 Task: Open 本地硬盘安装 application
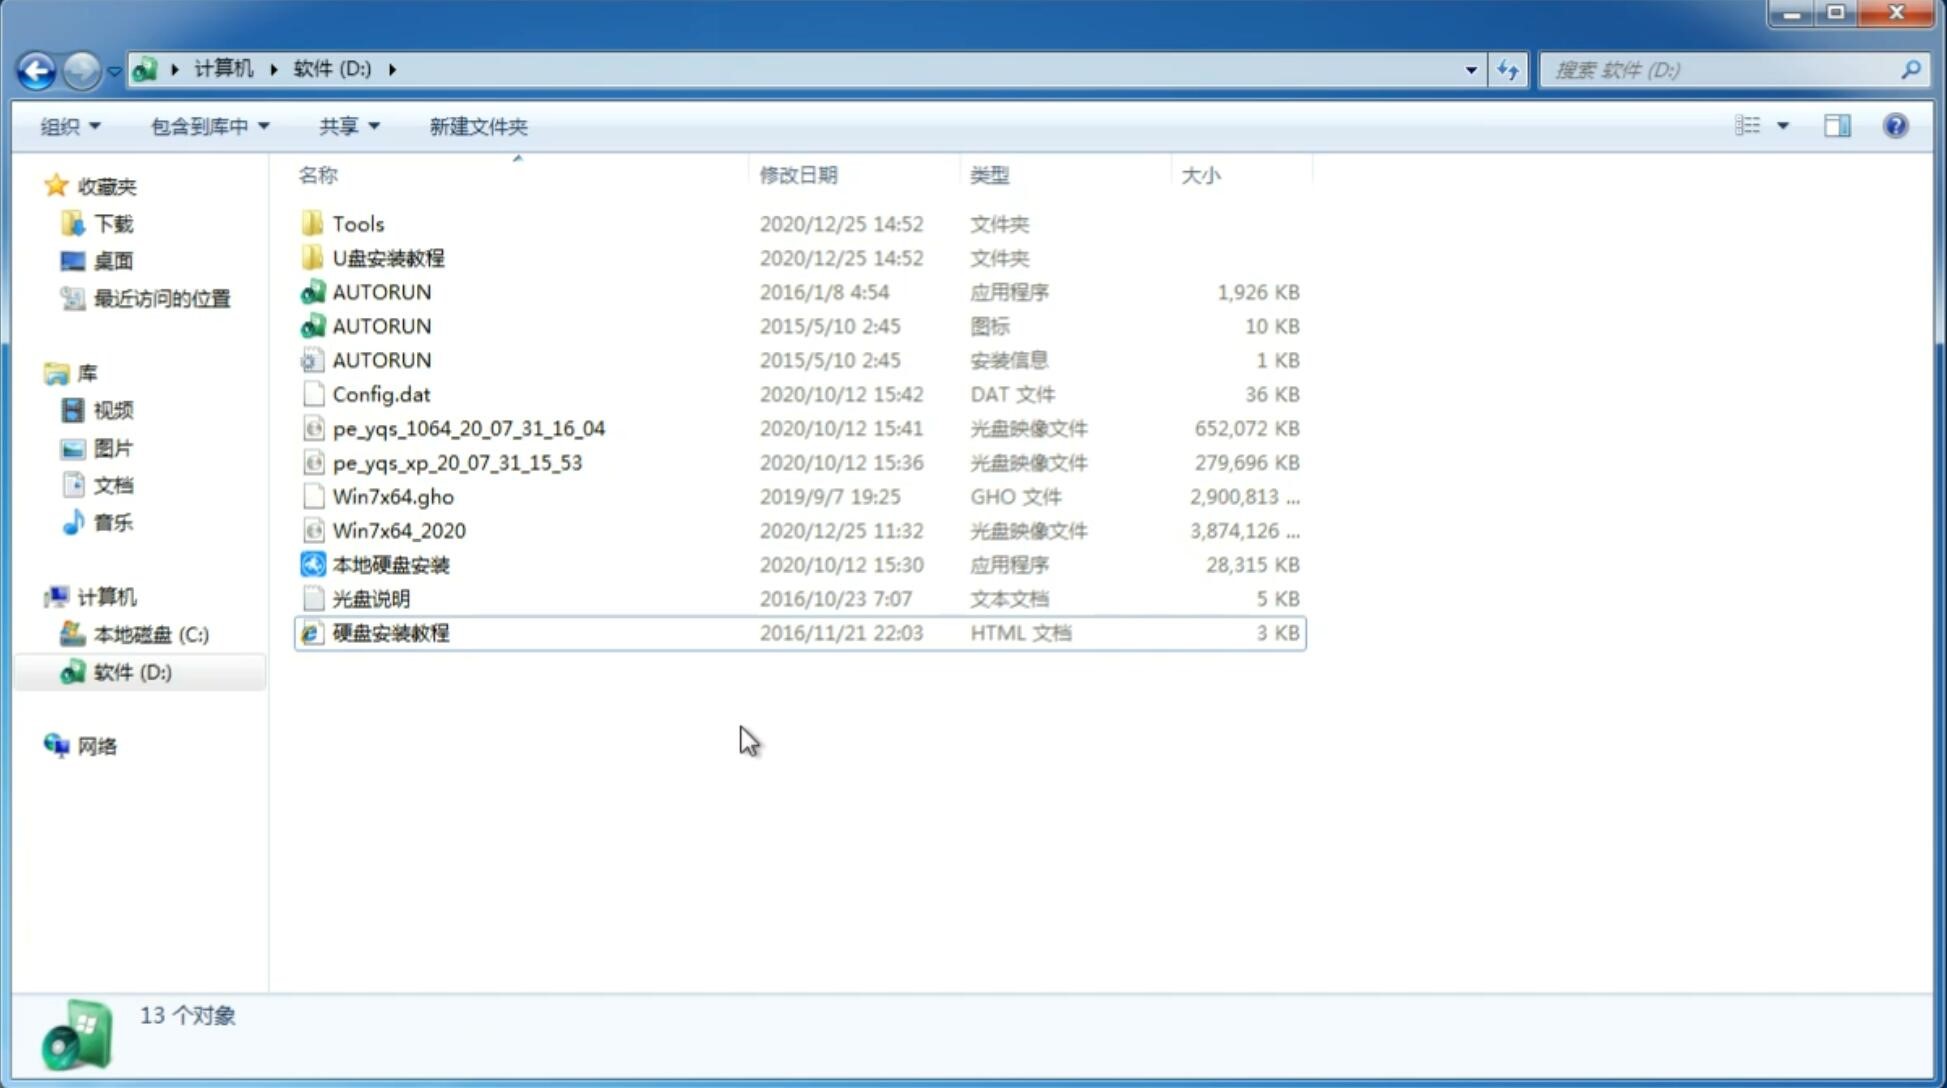[390, 564]
